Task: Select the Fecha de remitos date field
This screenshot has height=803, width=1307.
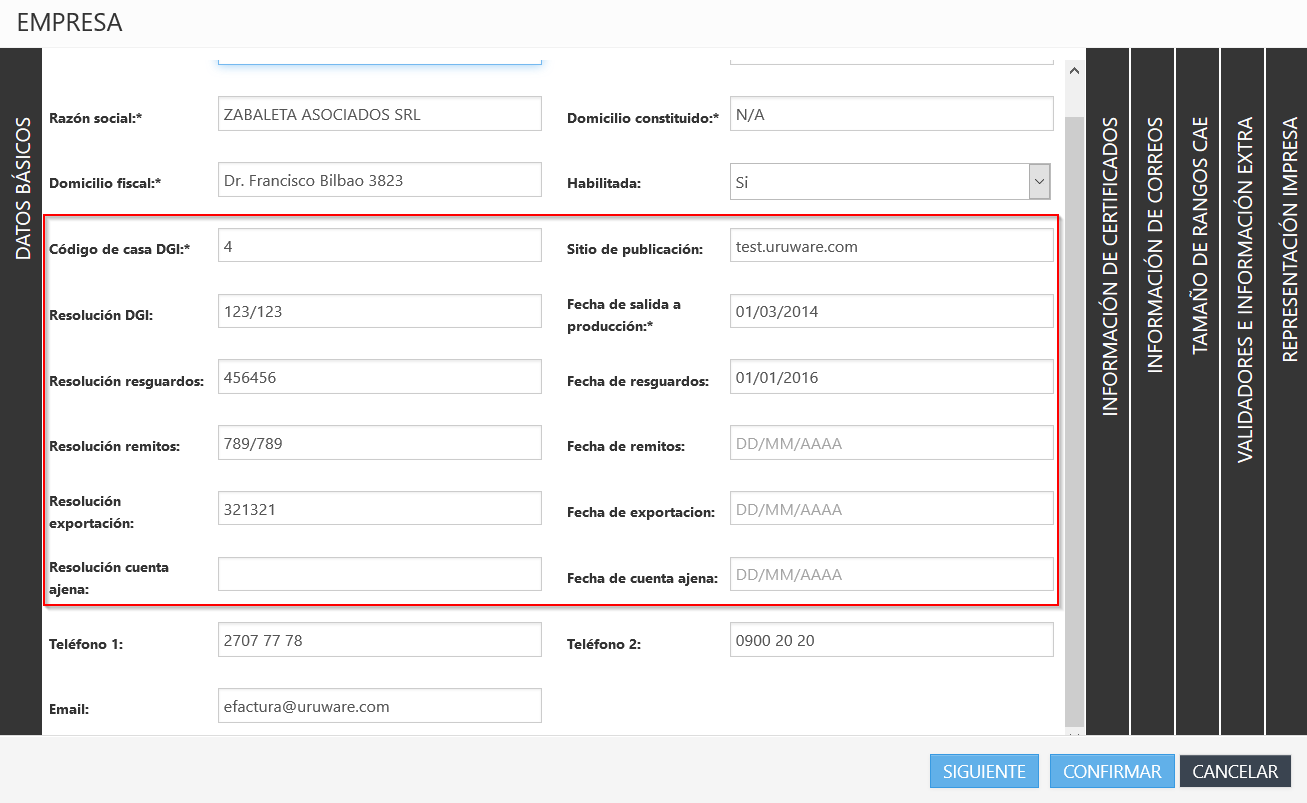Action: click(x=891, y=443)
